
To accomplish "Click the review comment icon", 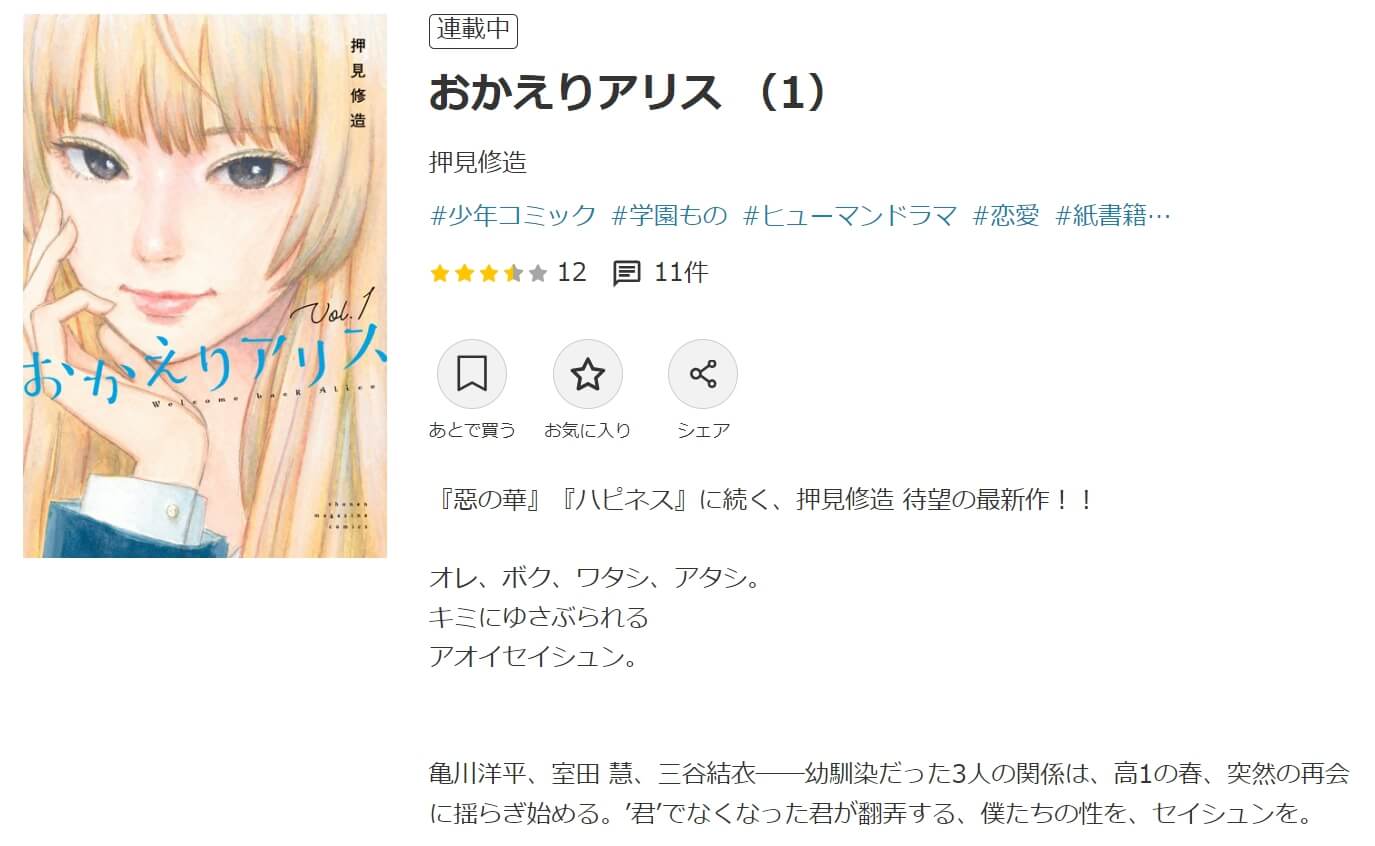I will point(626,273).
